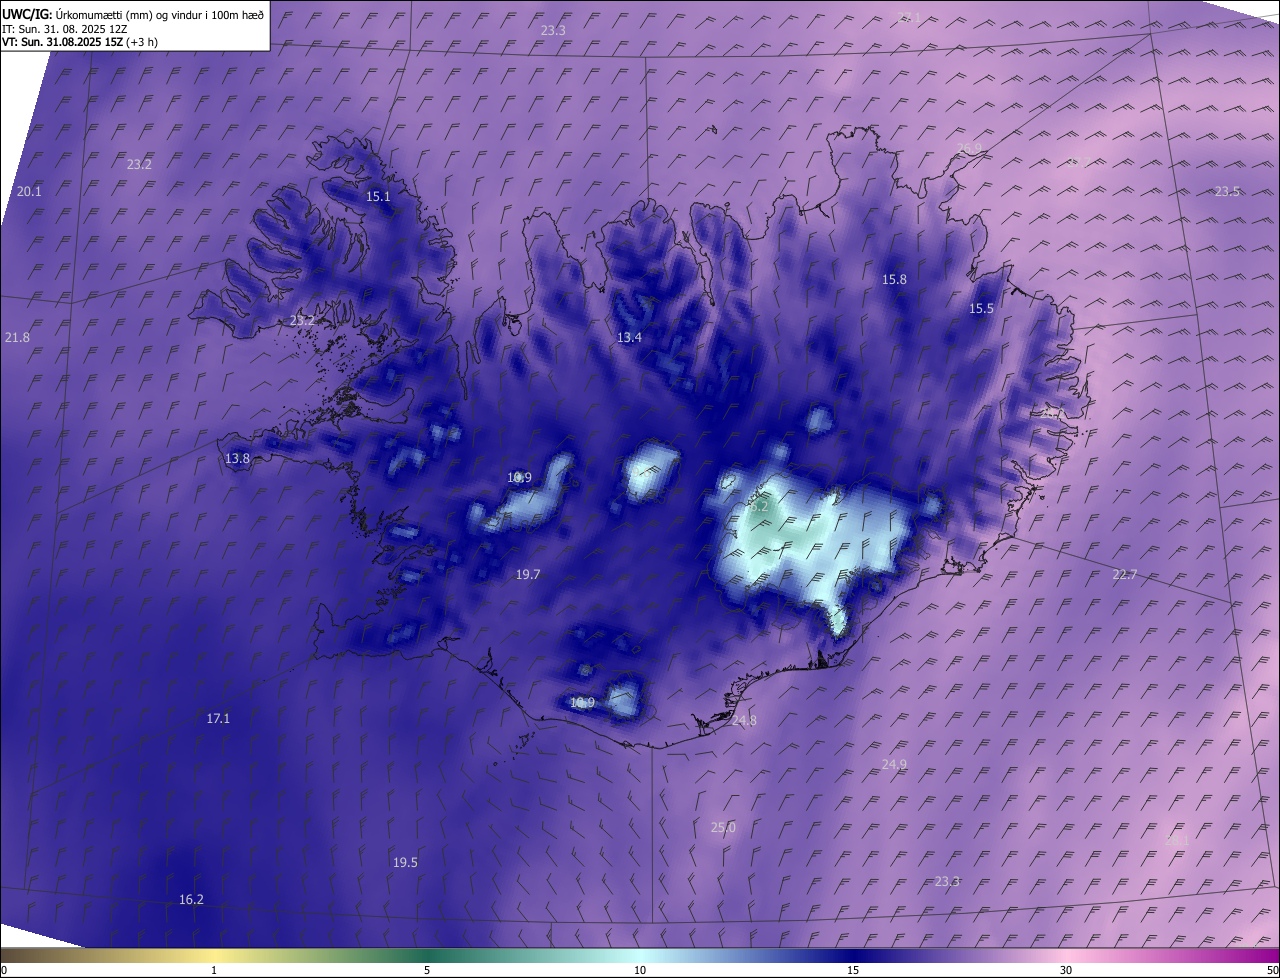1280x978 pixels.
Task: Click the valid time 'VT: Sun. 31.08.2025 15Z'
Action: click(61, 42)
